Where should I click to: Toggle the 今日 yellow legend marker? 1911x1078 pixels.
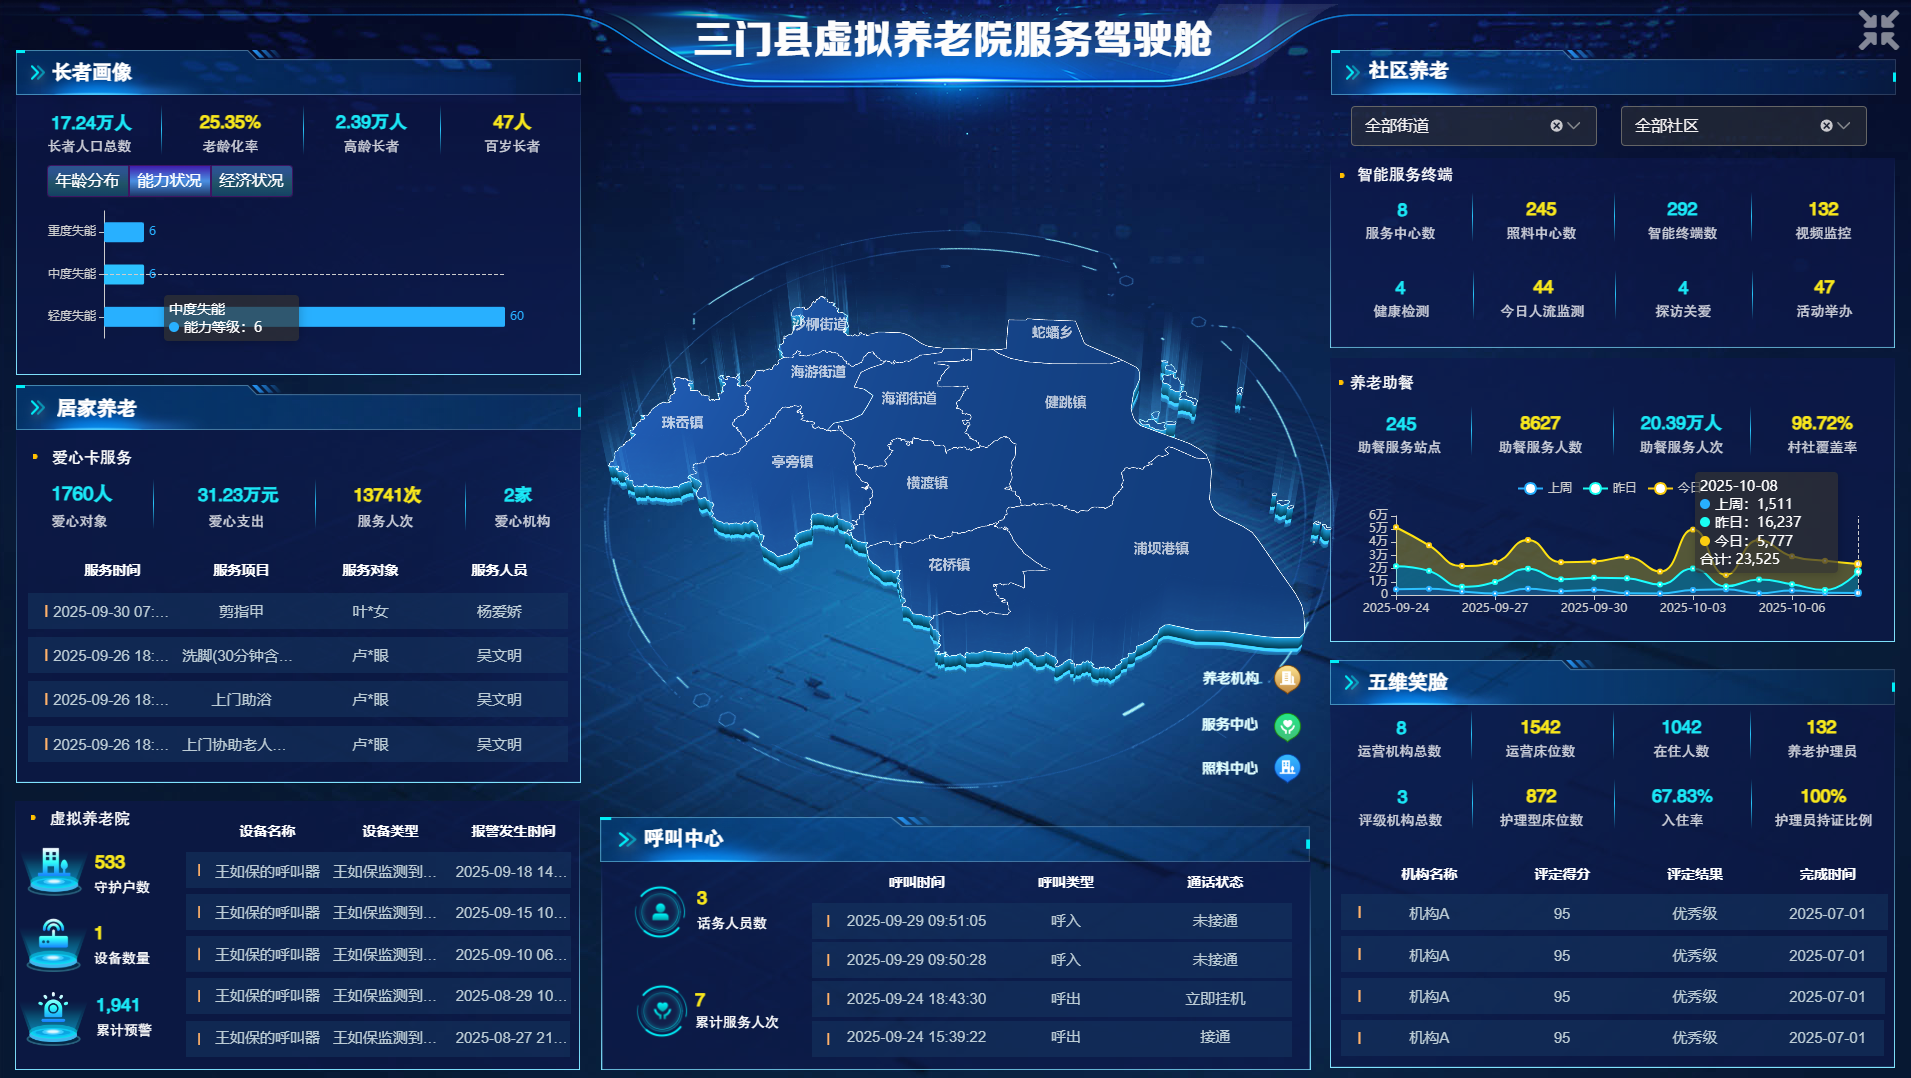click(1661, 488)
